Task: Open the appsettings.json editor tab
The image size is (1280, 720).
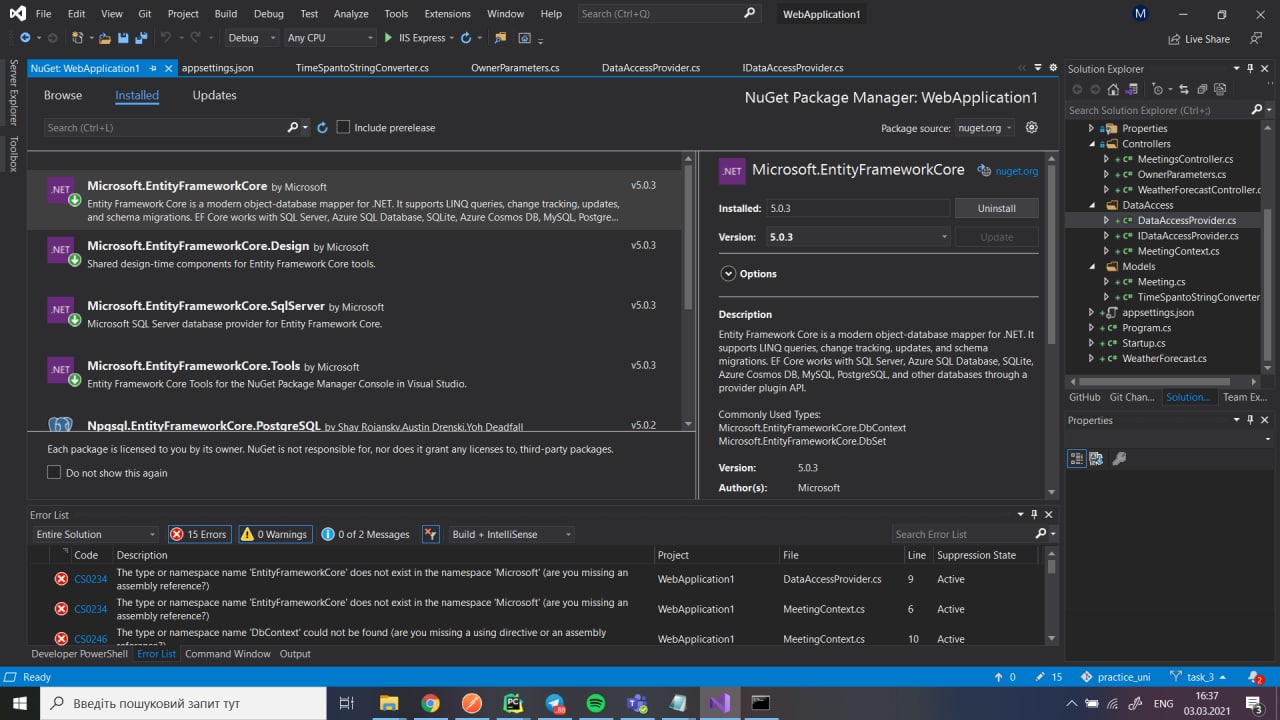Action: click(x=217, y=68)
